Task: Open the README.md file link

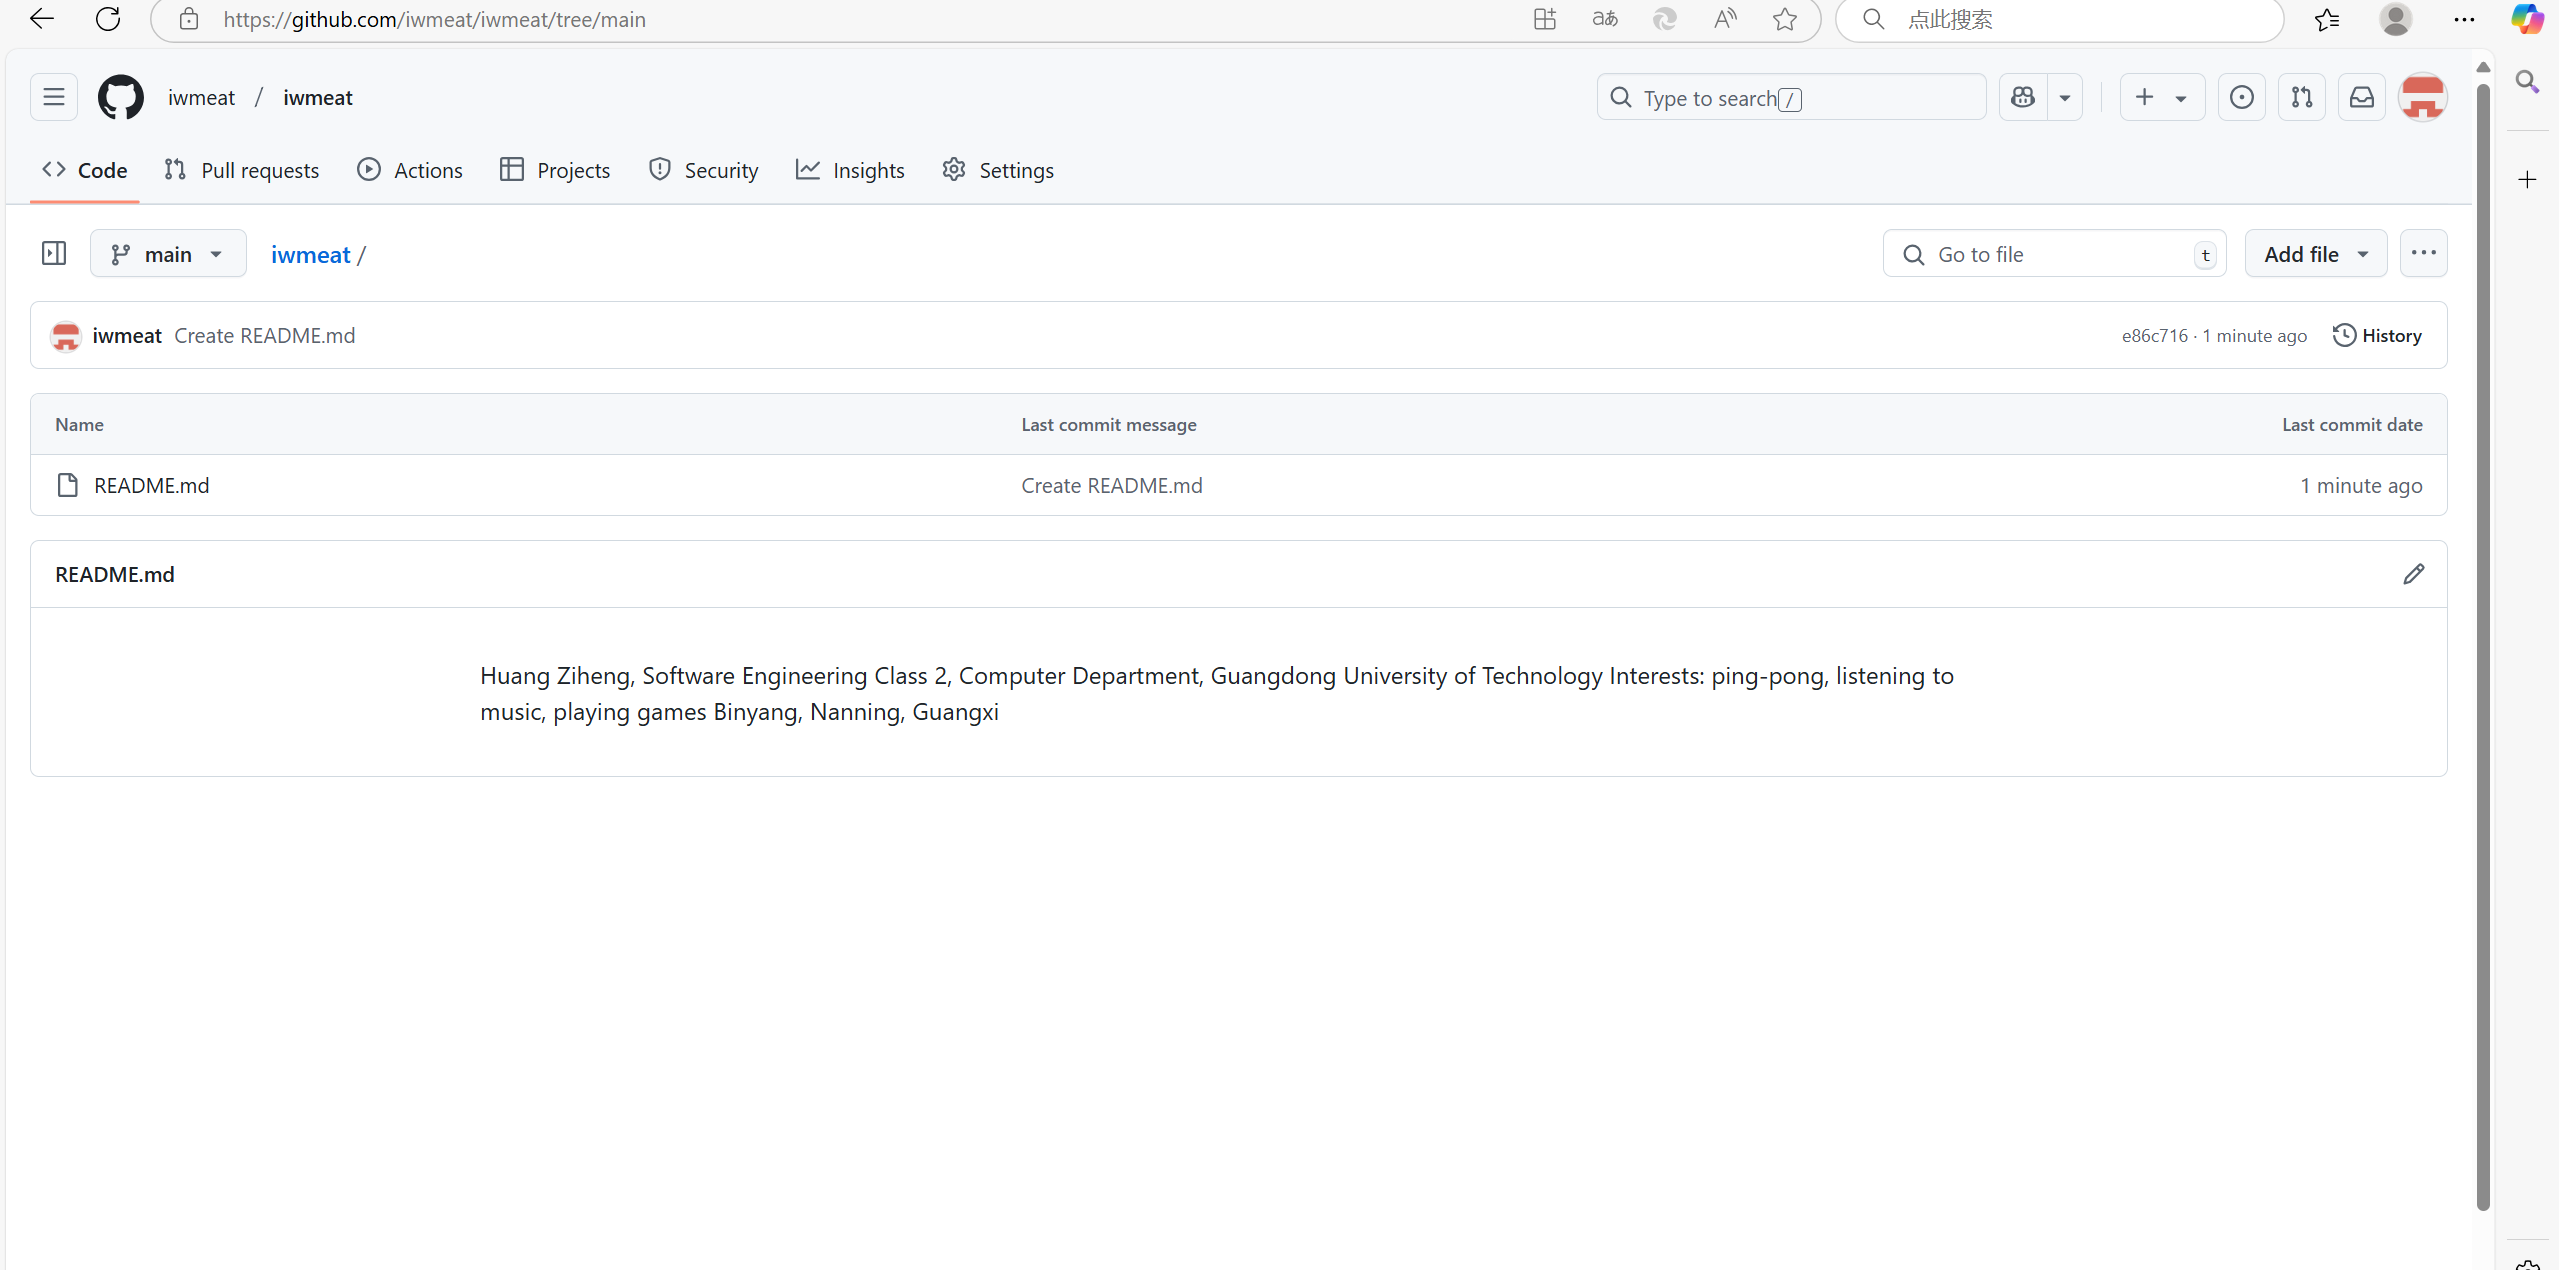Action: (x=151, y=485)
